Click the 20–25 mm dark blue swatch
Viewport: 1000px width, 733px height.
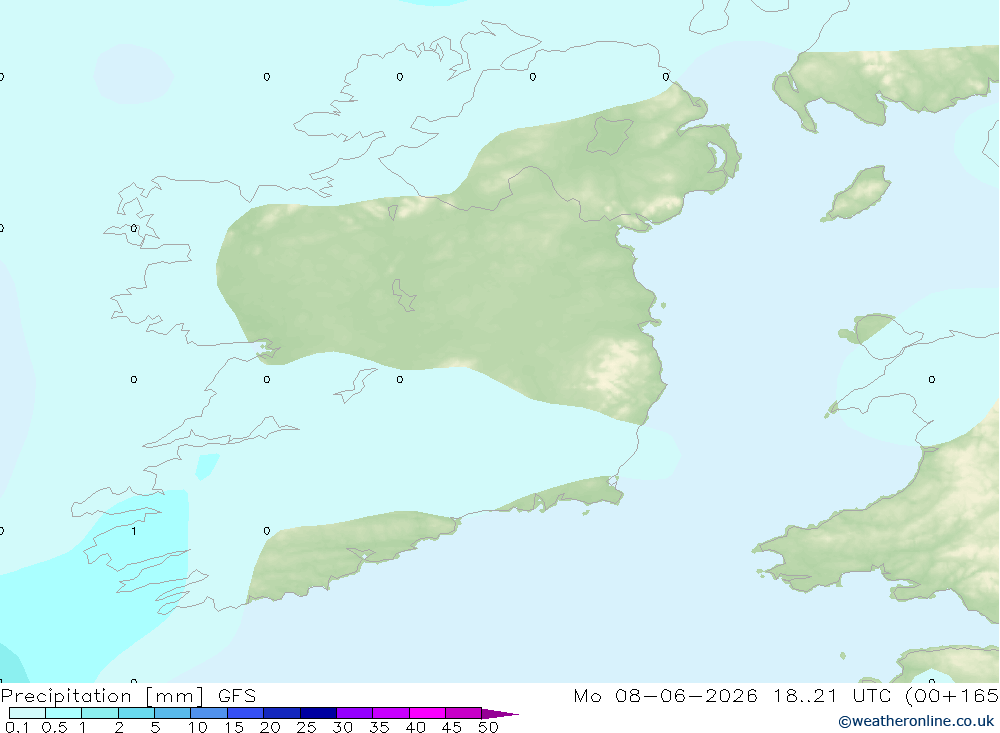[x=282, y=713]
